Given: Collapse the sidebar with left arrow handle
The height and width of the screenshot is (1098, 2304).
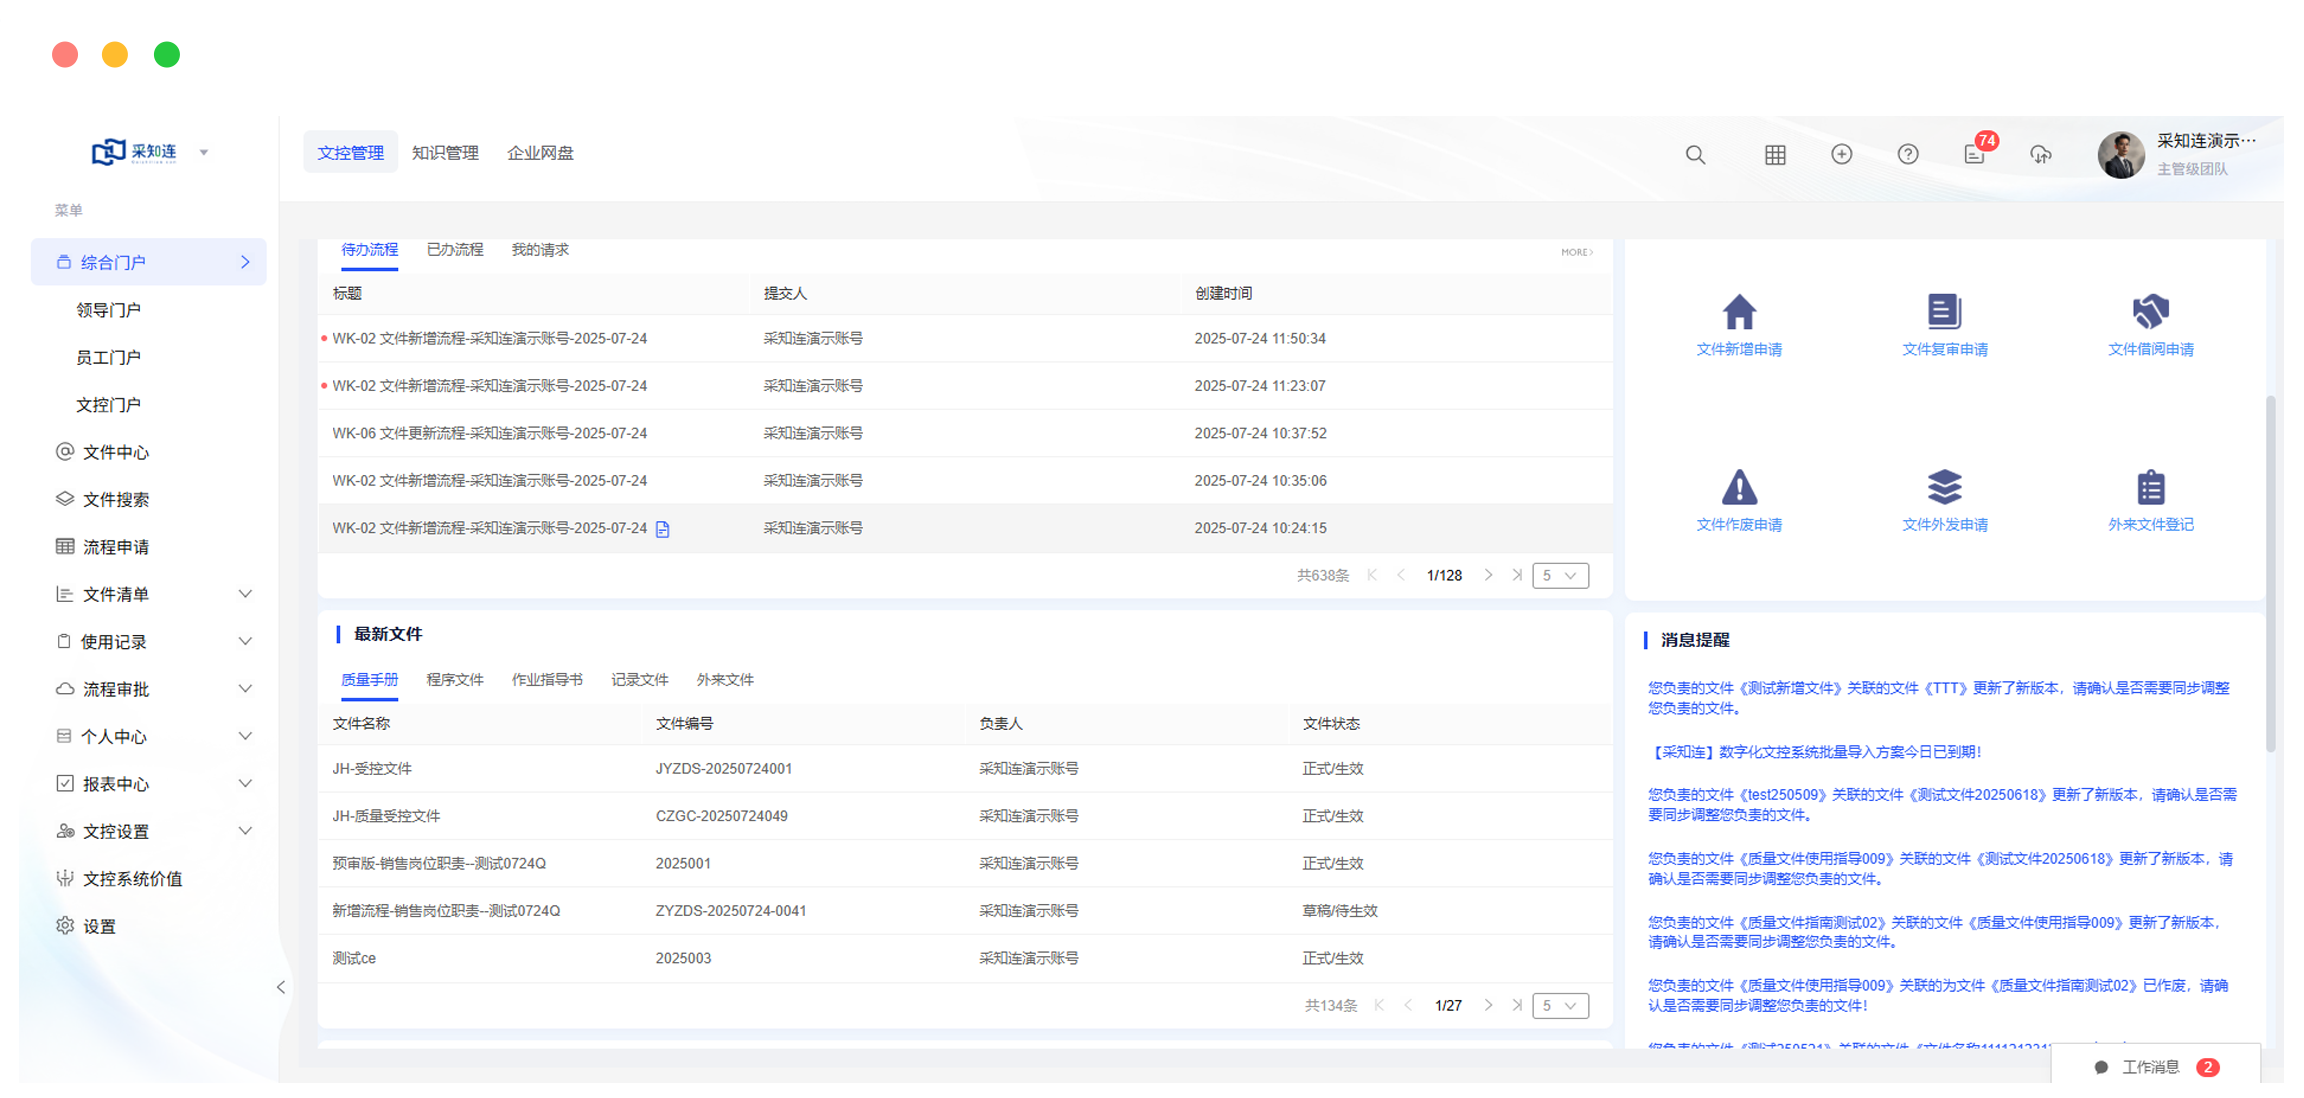Looking at the screenshot, I should pyautogui.click(x=281, y=987).
